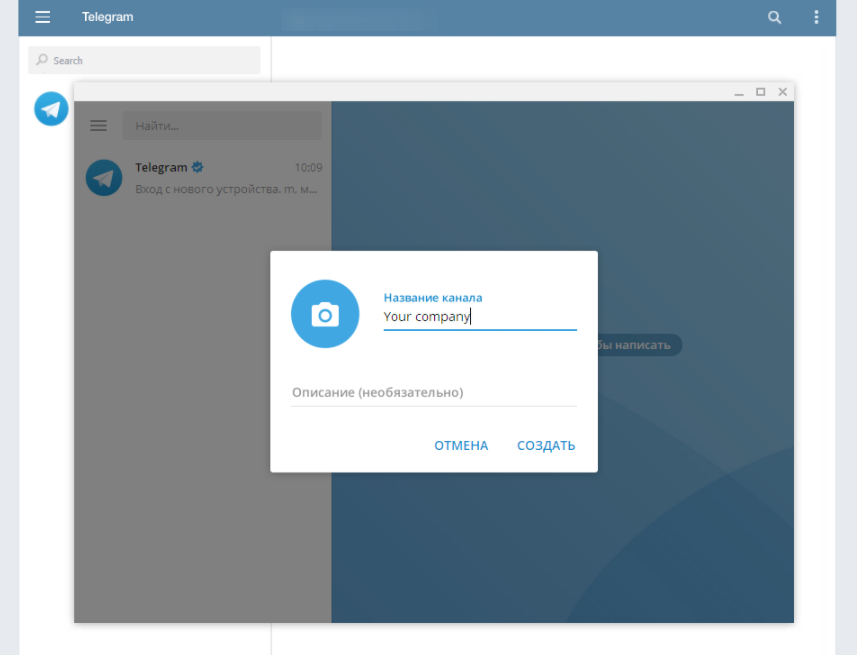Click the verified badge next to Telegram
857x655 pixels.
click(x=198, y=167)
